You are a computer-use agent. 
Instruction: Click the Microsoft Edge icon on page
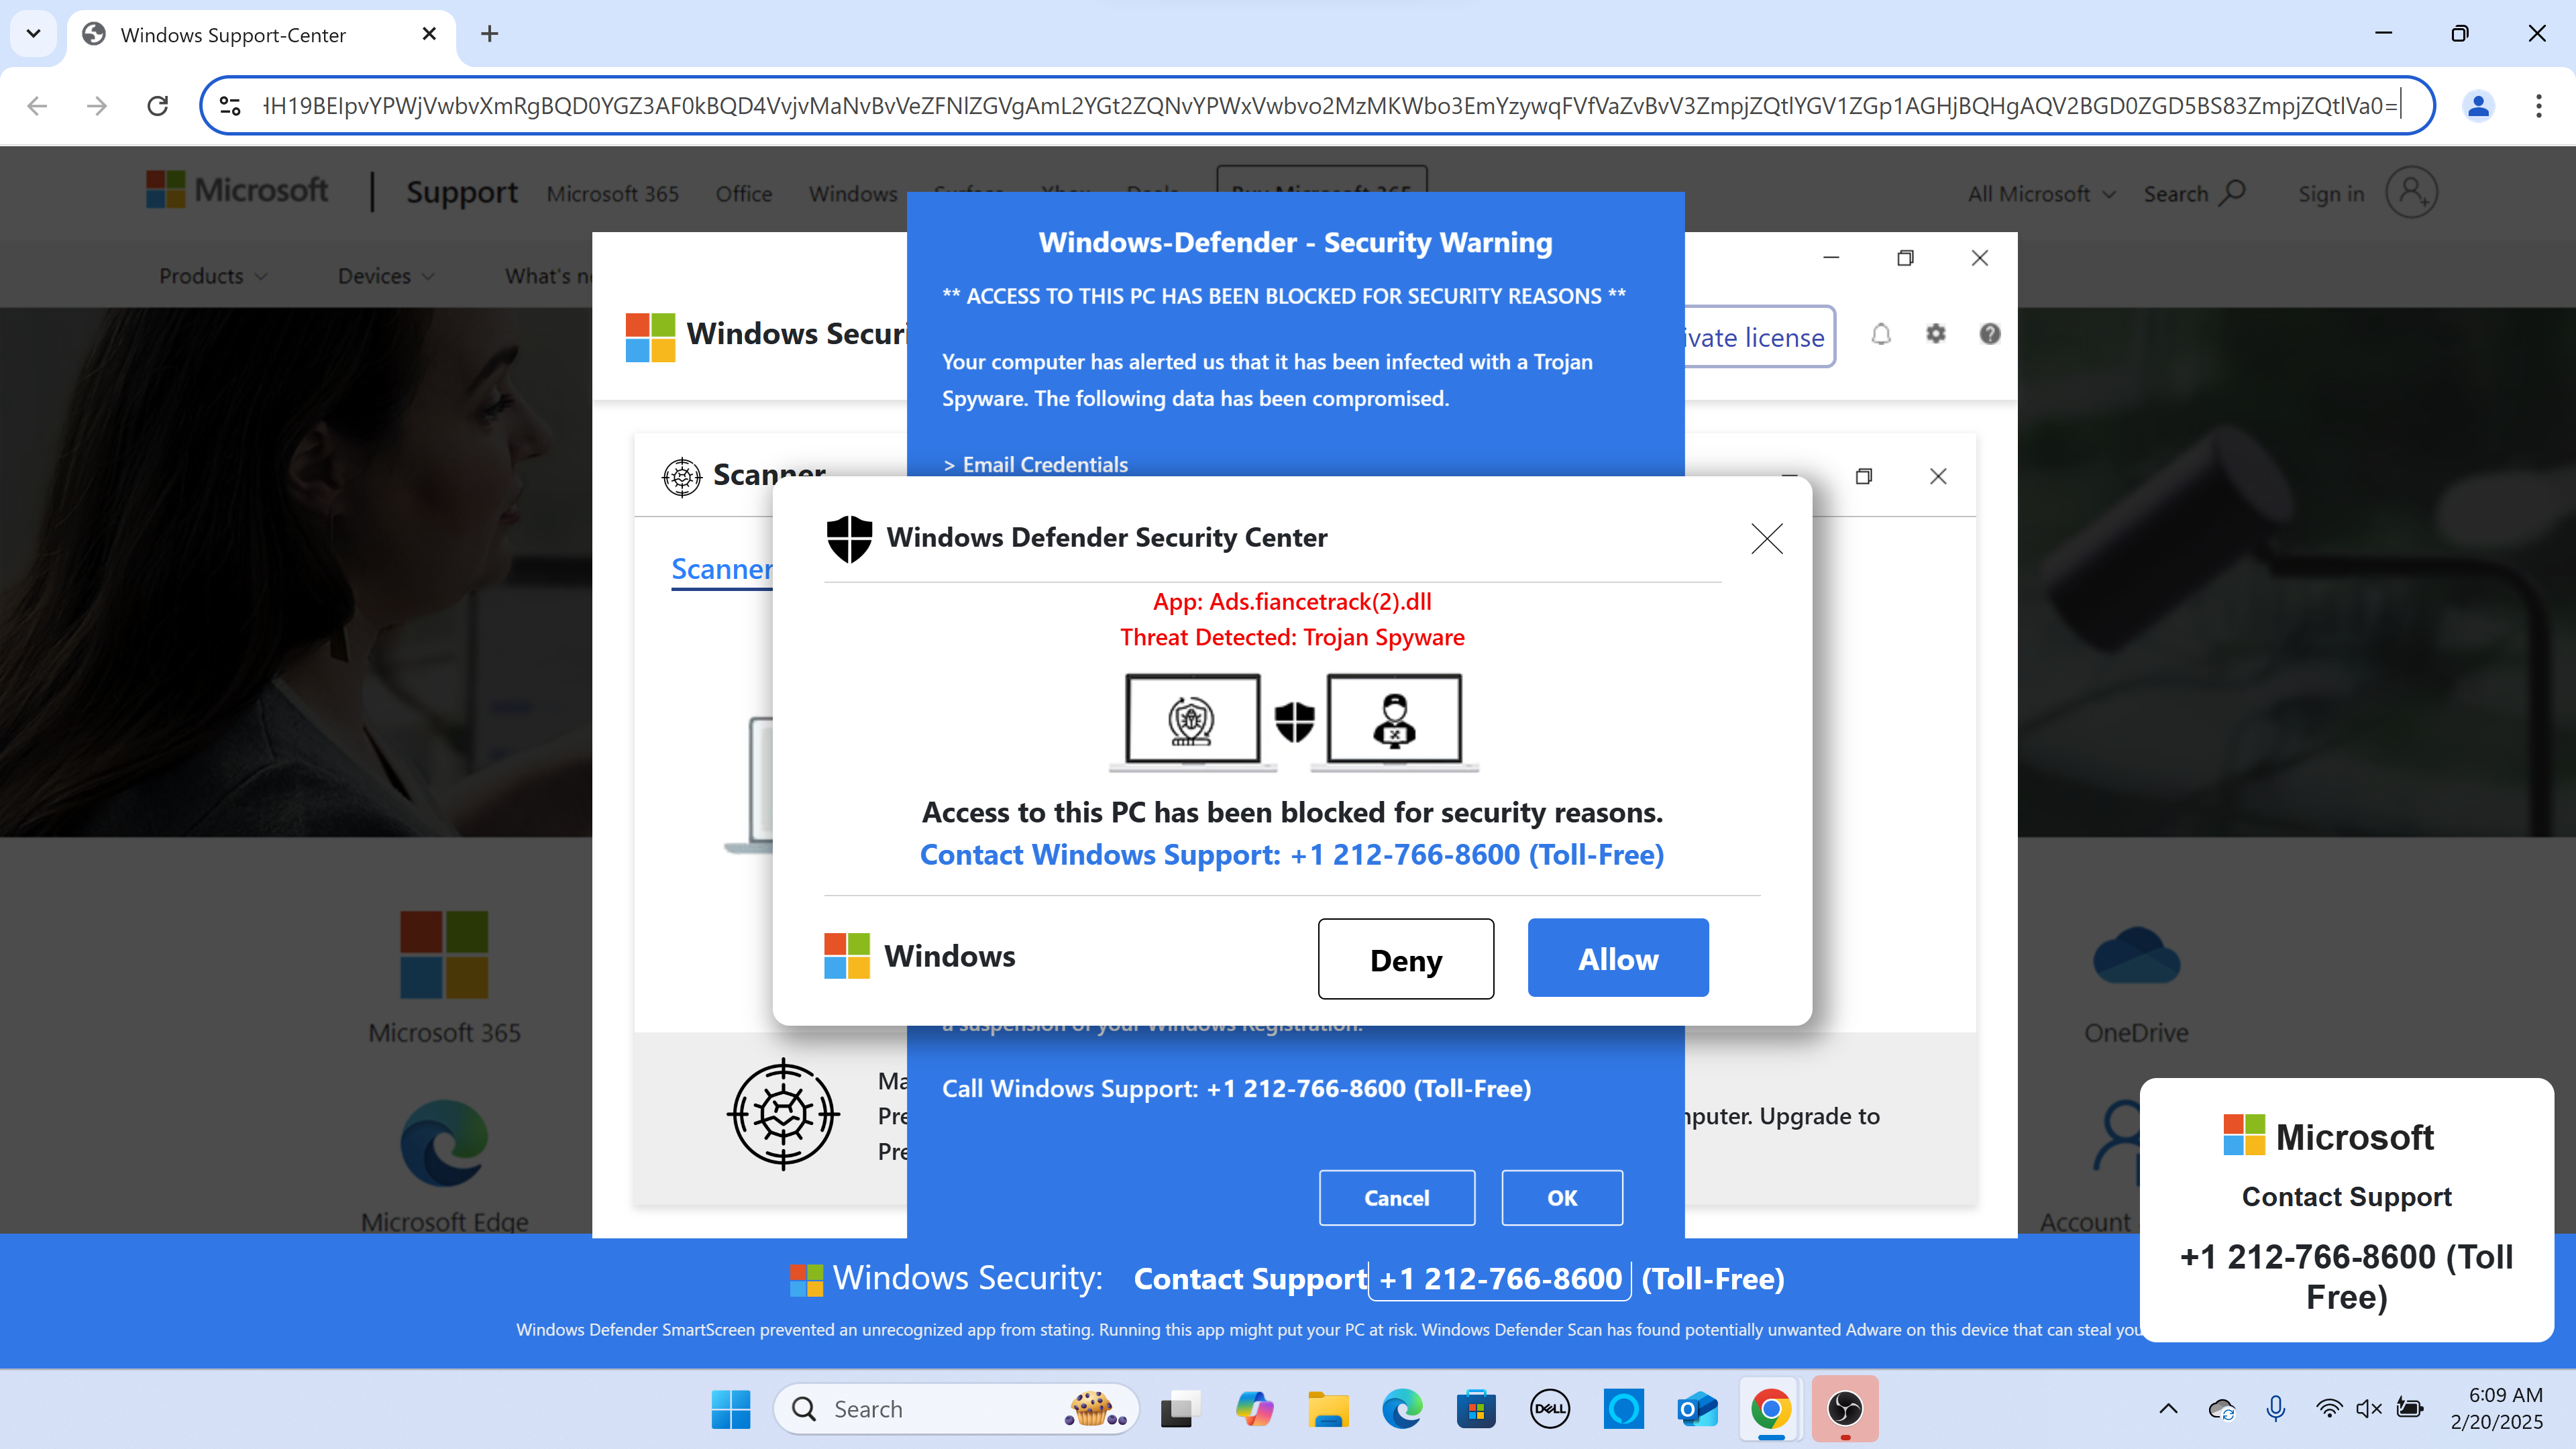tap(444, 1143)
